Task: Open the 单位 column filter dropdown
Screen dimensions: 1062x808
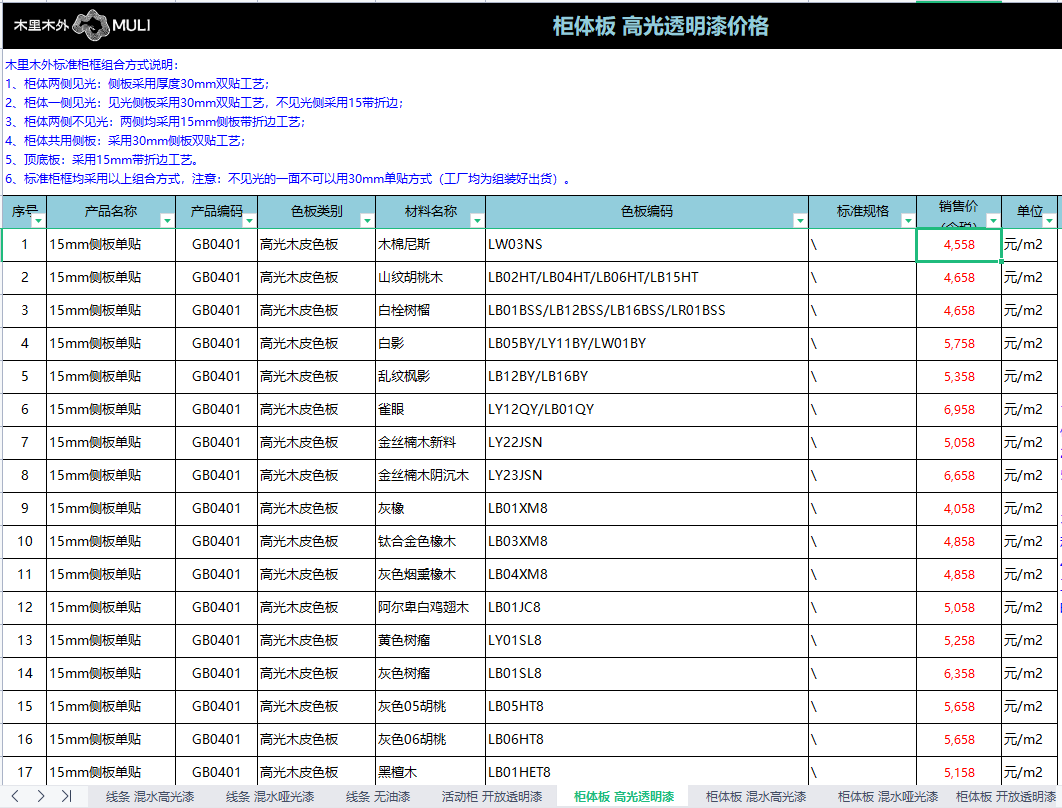Action: coord(1050,220)
